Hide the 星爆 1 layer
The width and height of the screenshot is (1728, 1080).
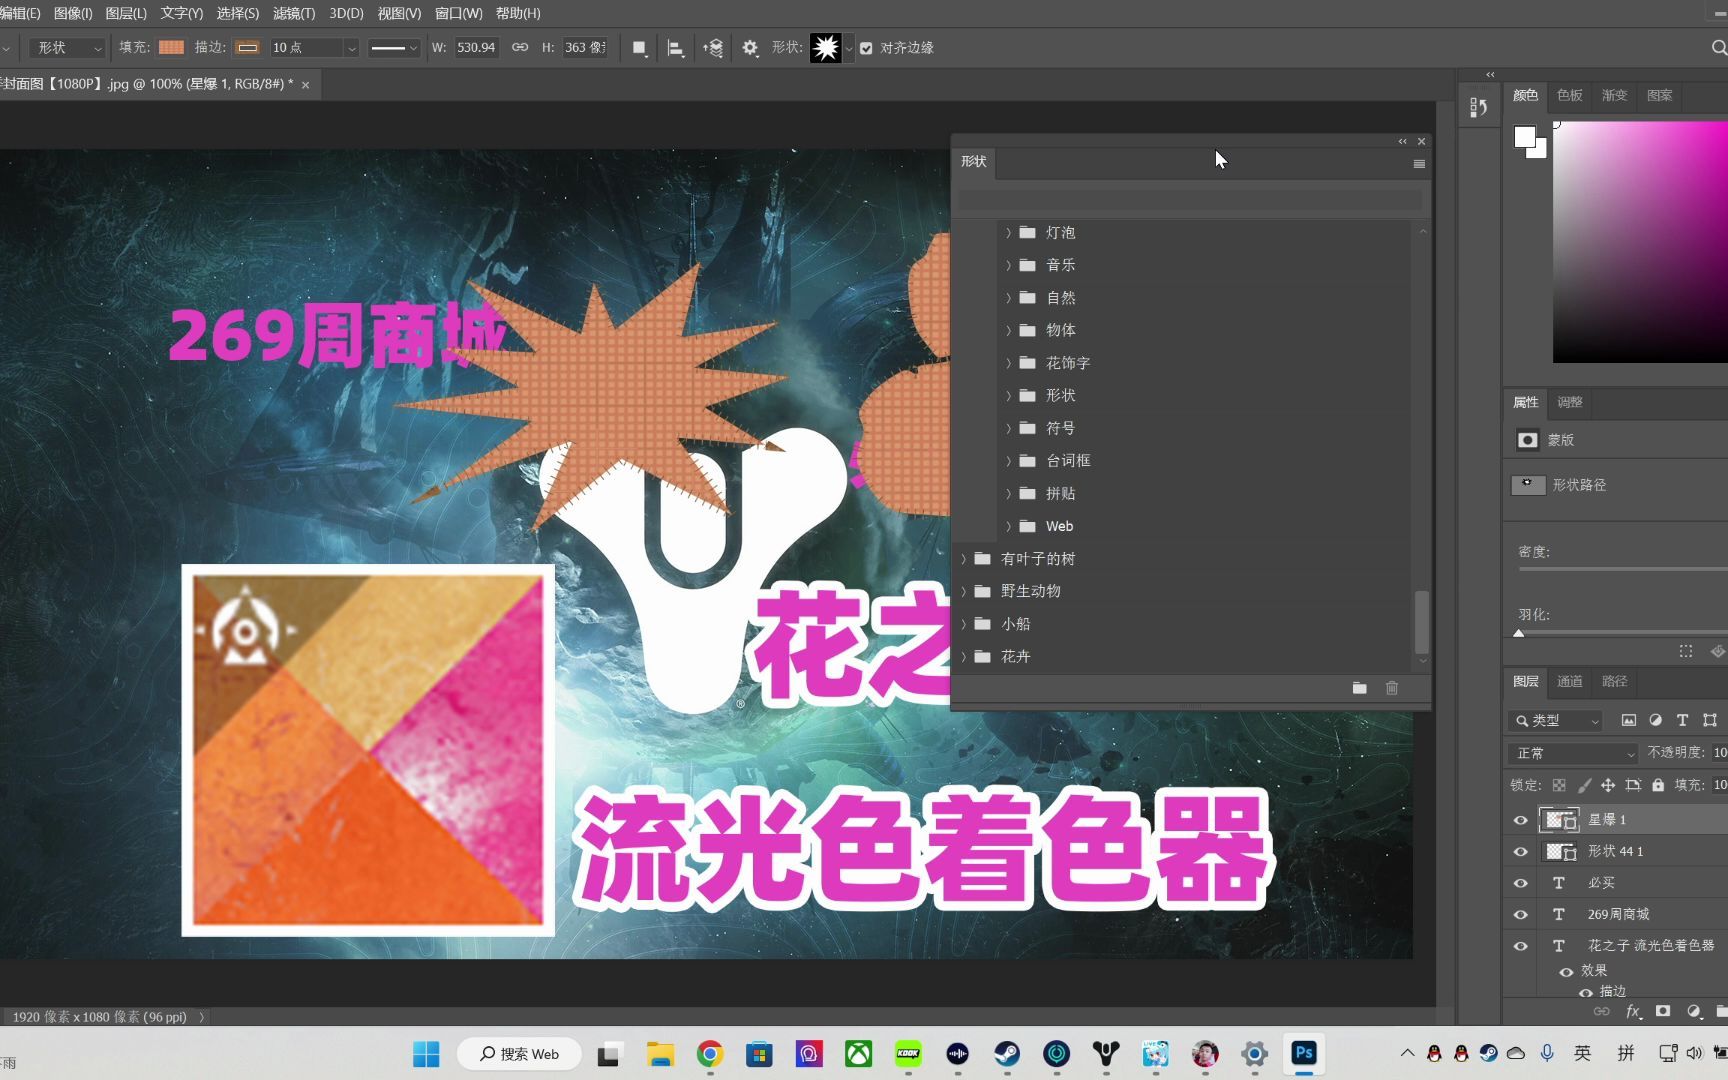(x=1521, y=820)
